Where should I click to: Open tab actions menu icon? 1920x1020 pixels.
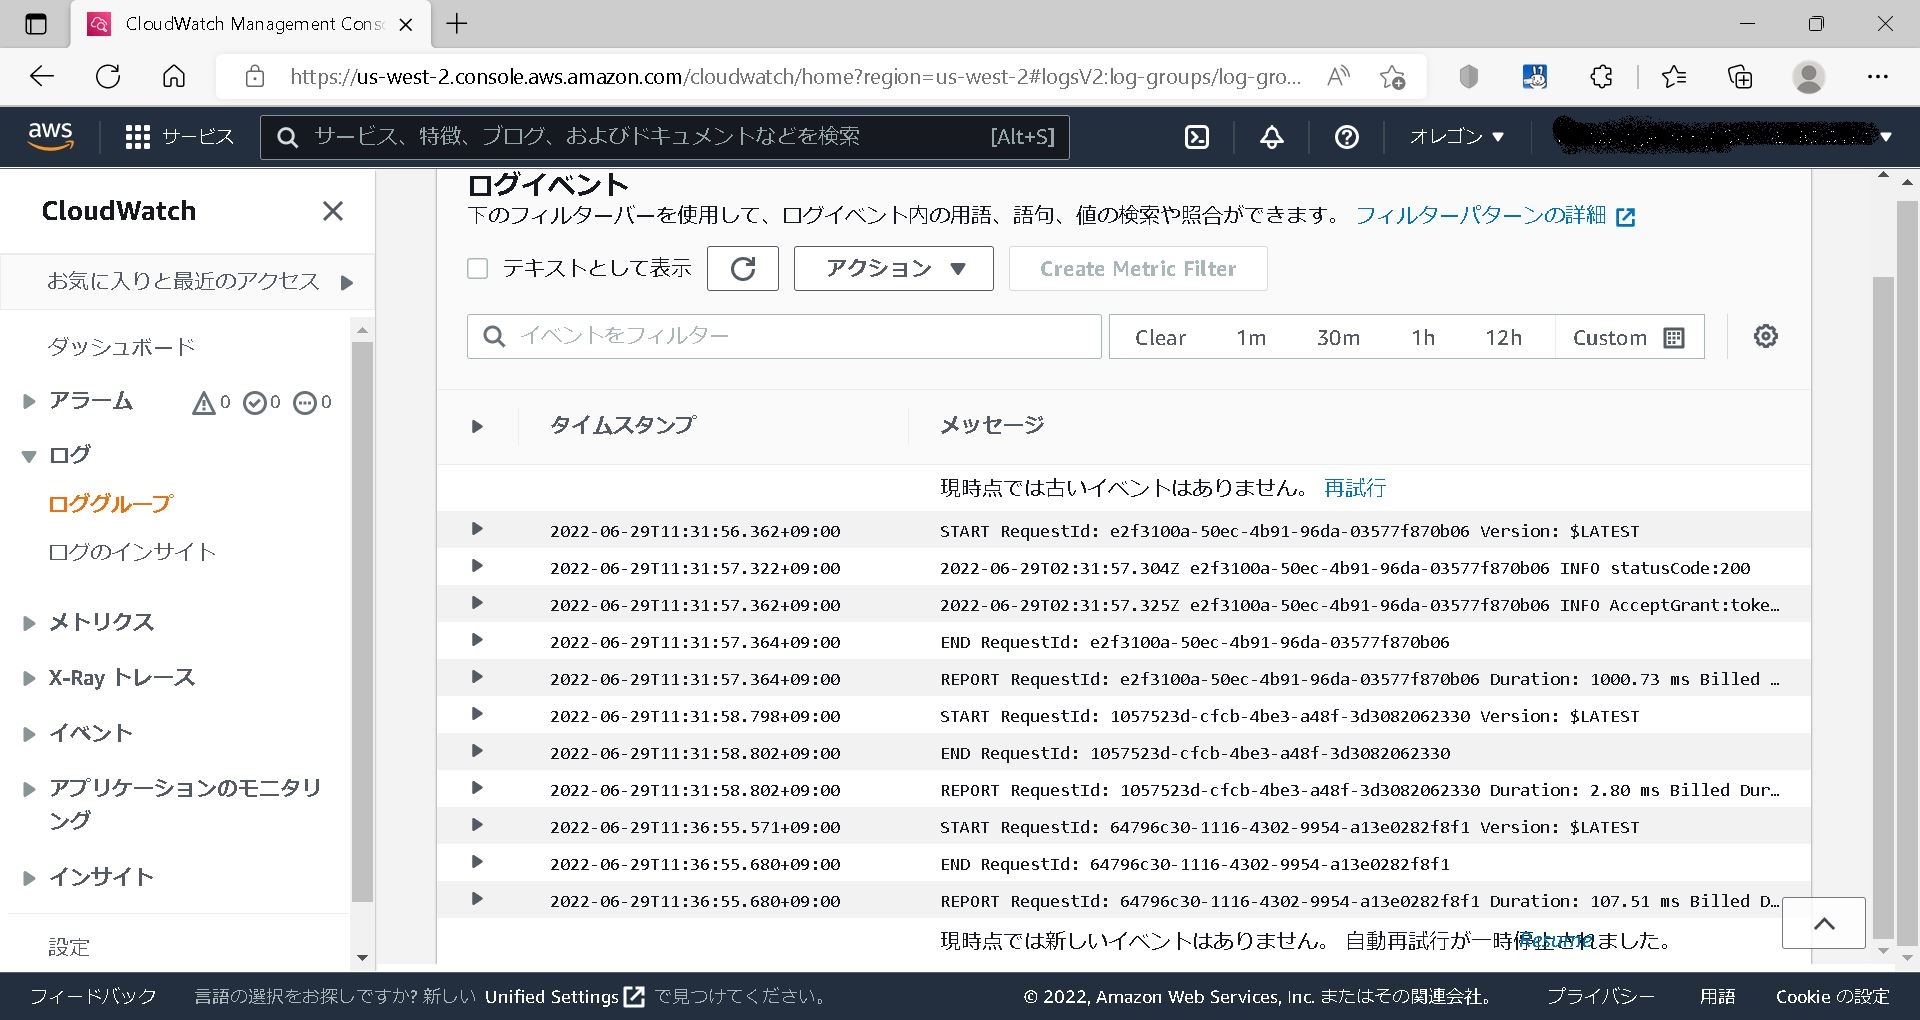[x=36, y=24]
